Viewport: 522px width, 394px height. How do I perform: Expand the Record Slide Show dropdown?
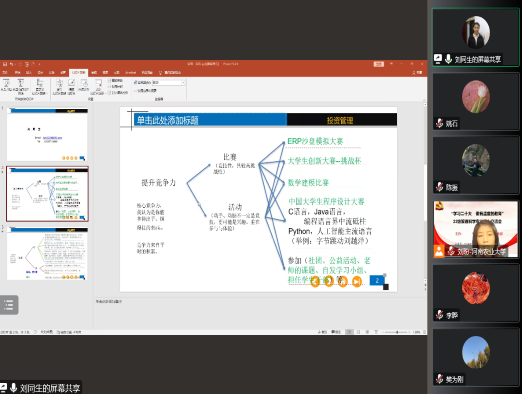tap(98, 87)
